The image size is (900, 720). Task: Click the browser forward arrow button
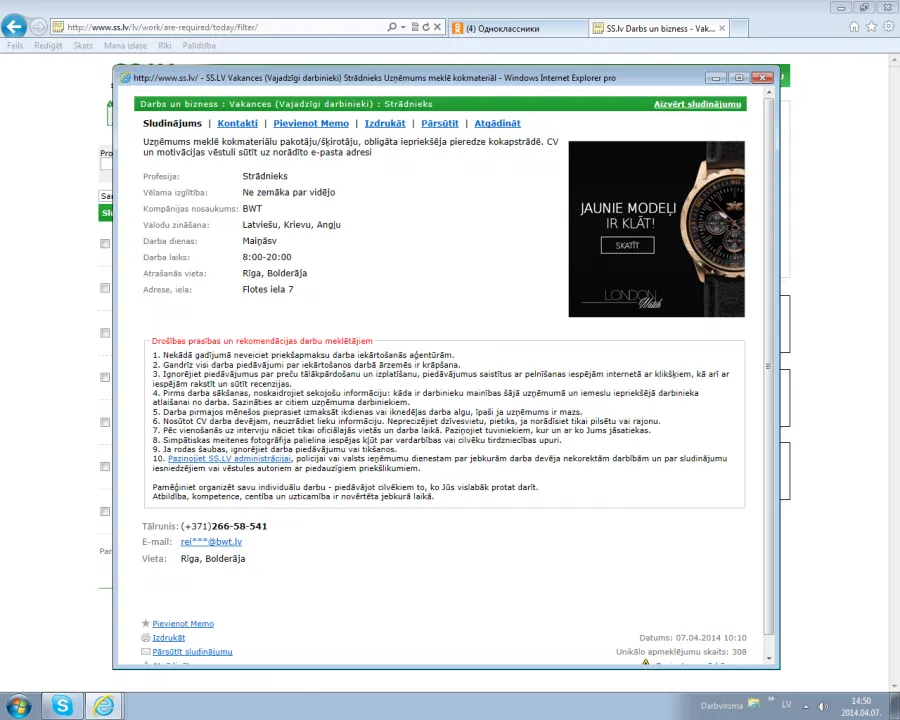coord(38,26)
